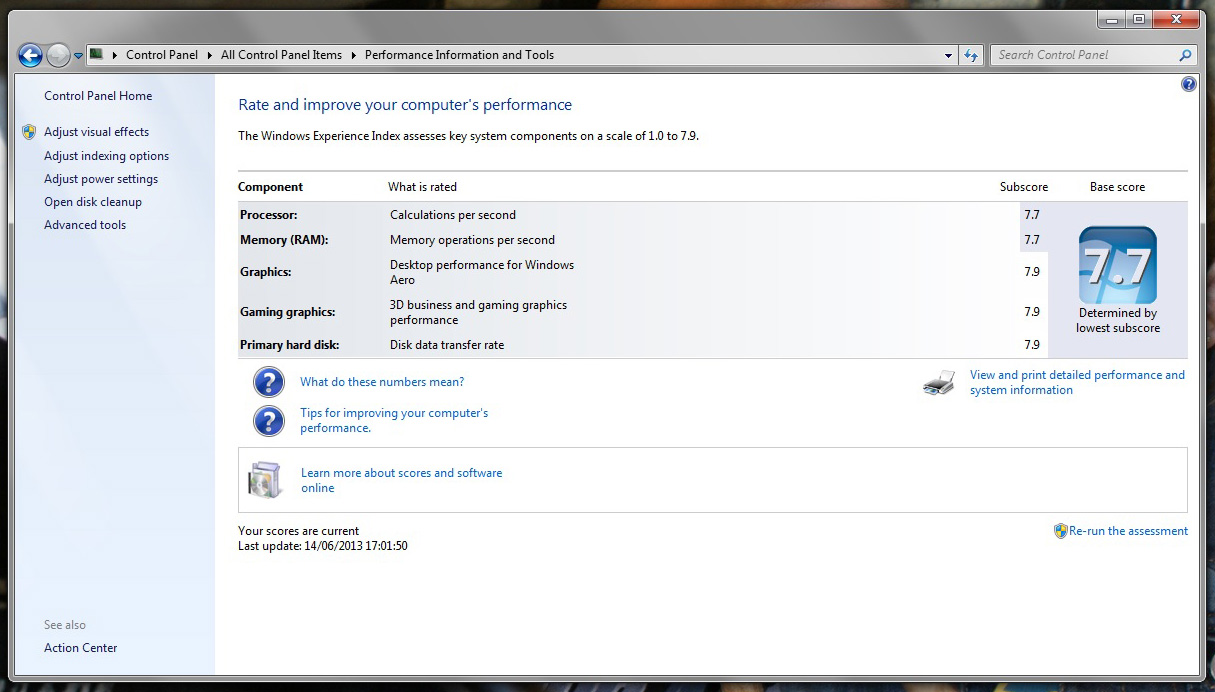Open the recent pages dropdown arrow
The height and width of the screenshot is (692, 1215).
point(78,56)
